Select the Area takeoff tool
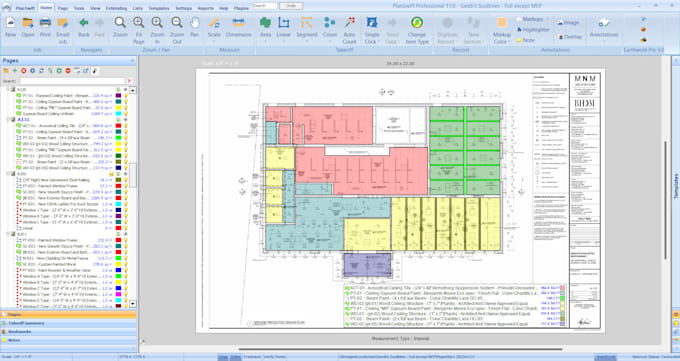Image resolution: width=680 pixels, height=361 pixels. point(265,27)
